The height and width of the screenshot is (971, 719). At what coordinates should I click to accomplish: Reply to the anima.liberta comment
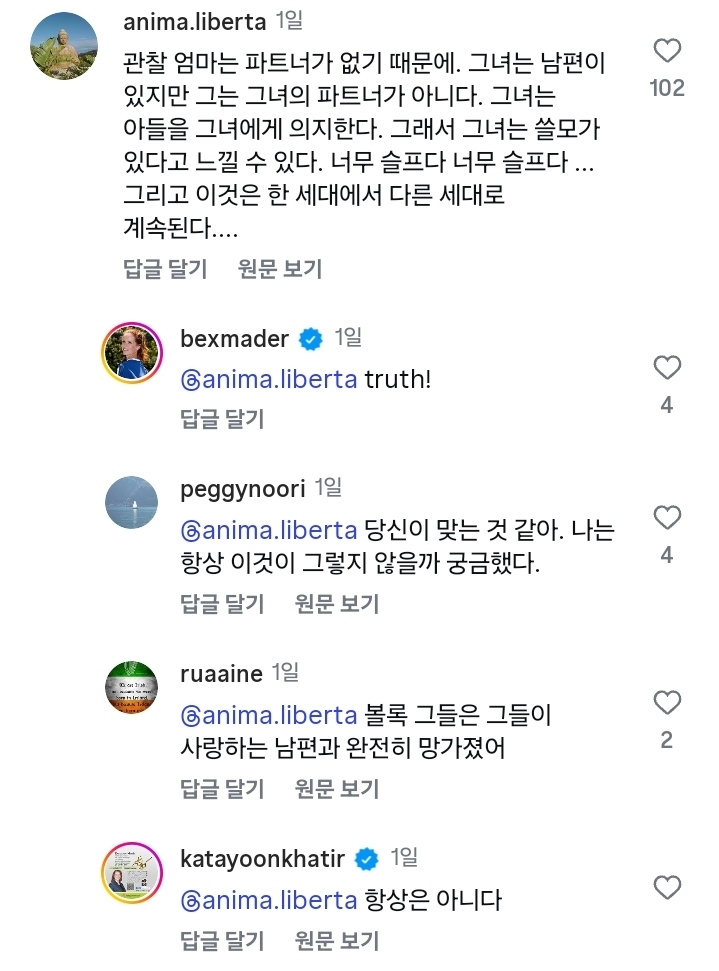click(x=165, y=269)
